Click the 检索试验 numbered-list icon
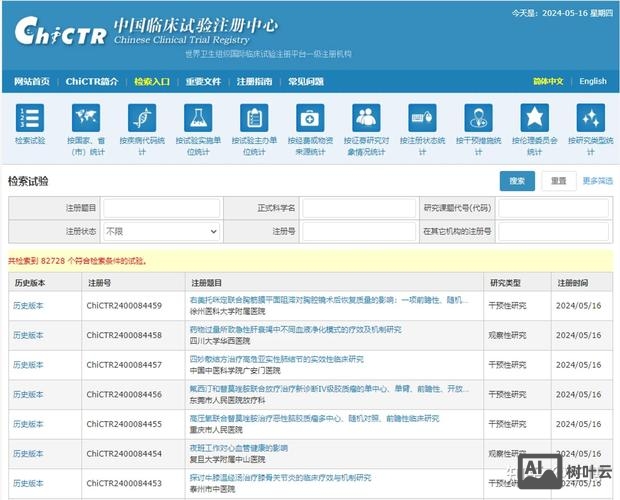The image size is (620, 500). click(x=30, y=118)
